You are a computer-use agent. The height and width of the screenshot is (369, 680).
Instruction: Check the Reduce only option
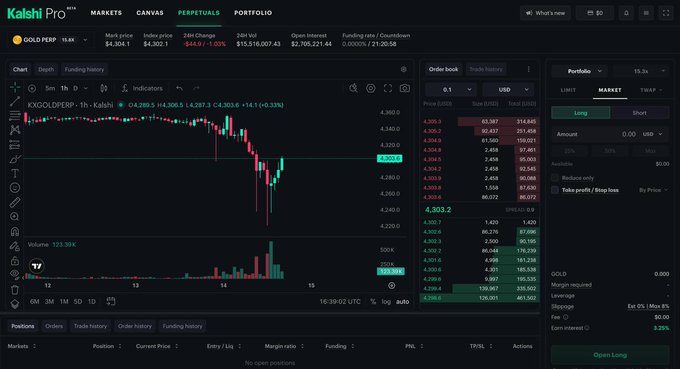pyautogui.click(x=555, y=178)
